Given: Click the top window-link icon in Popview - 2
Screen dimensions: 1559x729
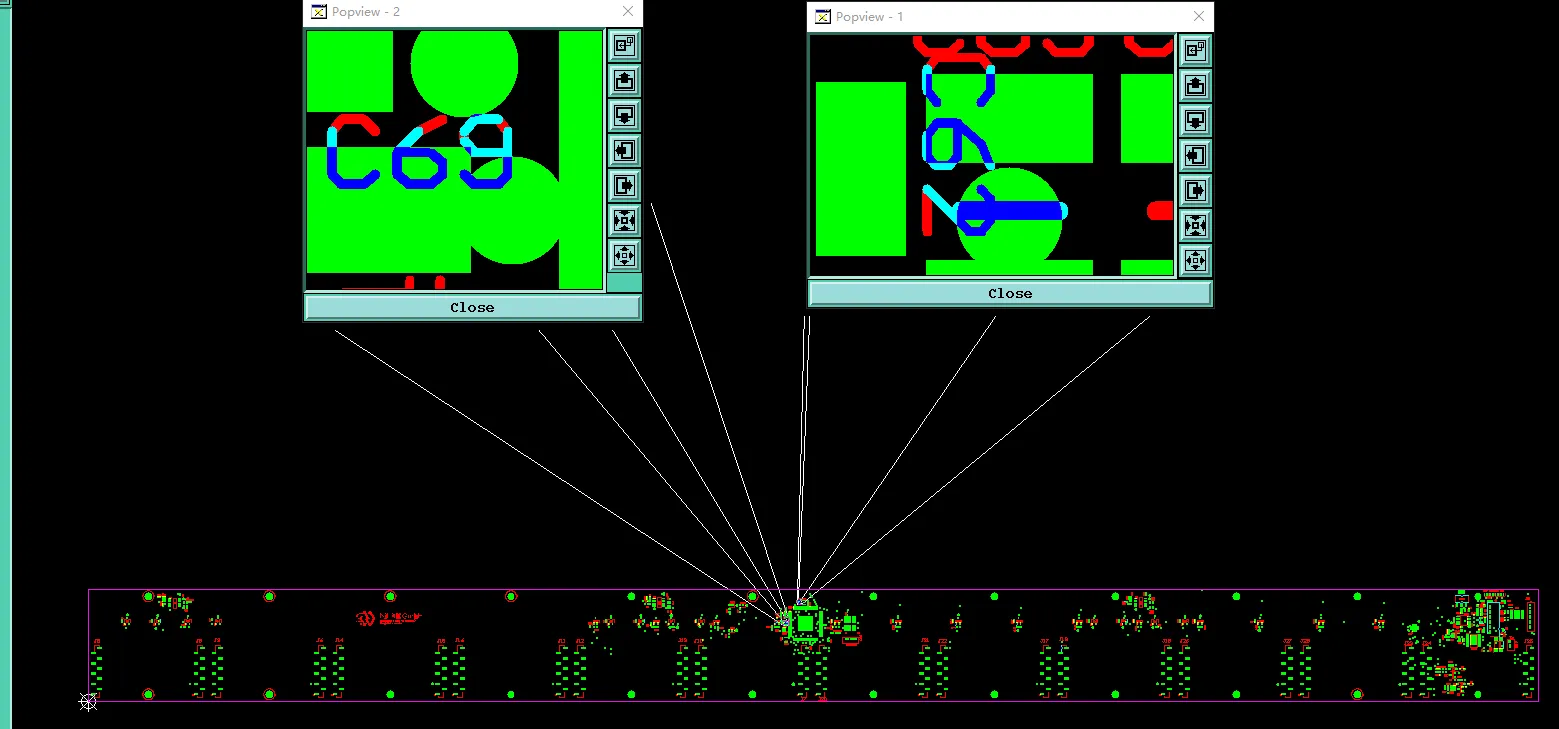Looking at the screenshot, I should pyautogui.click(x=624, y=45).
